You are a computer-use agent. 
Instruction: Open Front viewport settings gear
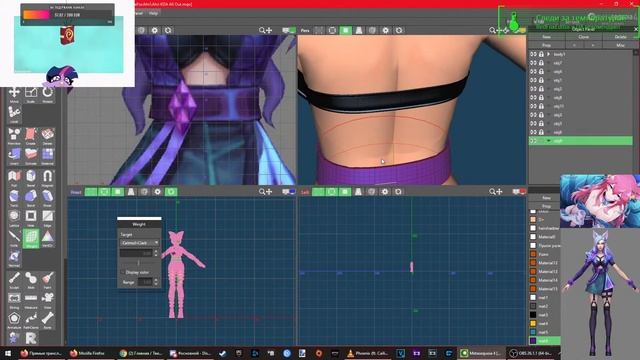(x=158, y=191)
